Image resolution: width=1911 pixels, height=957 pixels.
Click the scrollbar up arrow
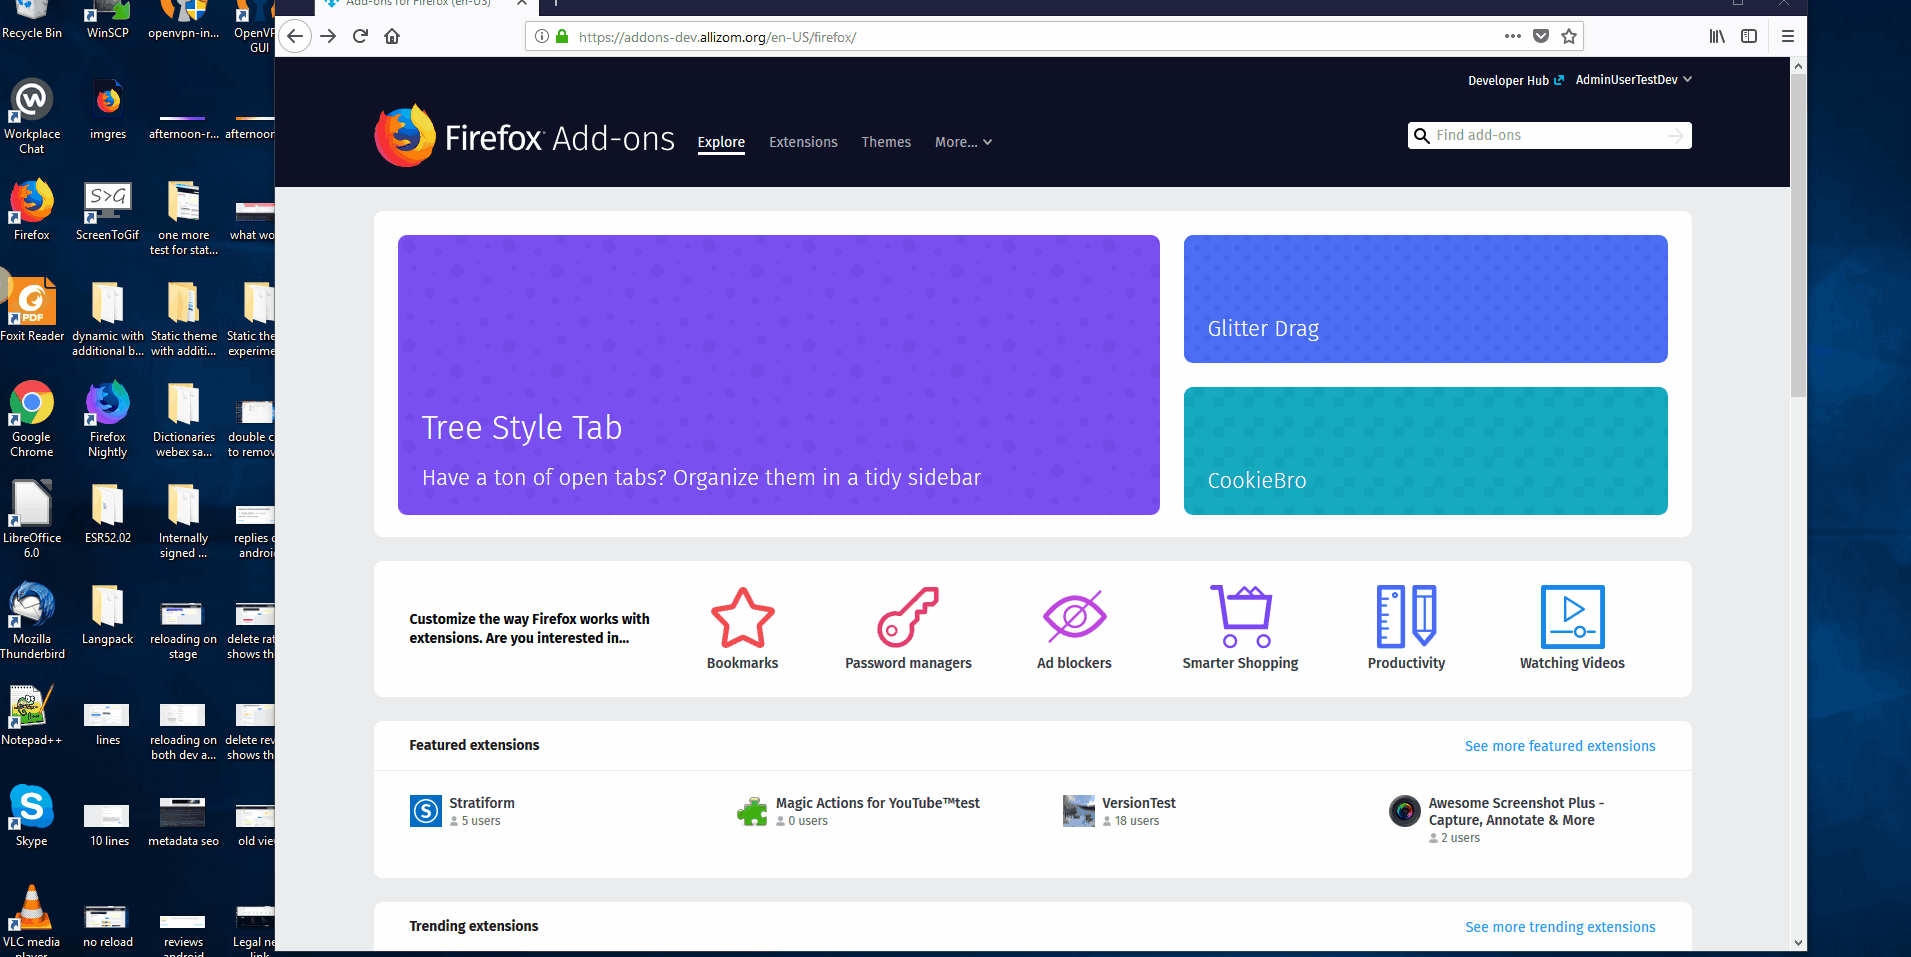(x=1798, y=66)
